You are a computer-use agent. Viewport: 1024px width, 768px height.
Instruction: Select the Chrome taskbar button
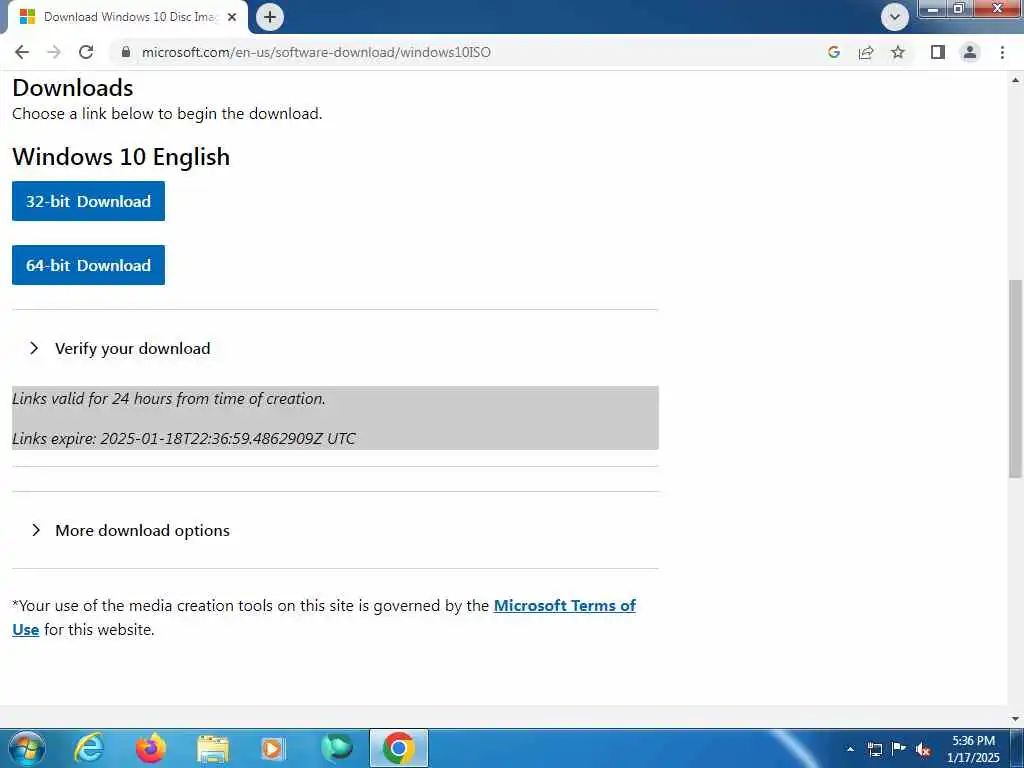[398, 748]
